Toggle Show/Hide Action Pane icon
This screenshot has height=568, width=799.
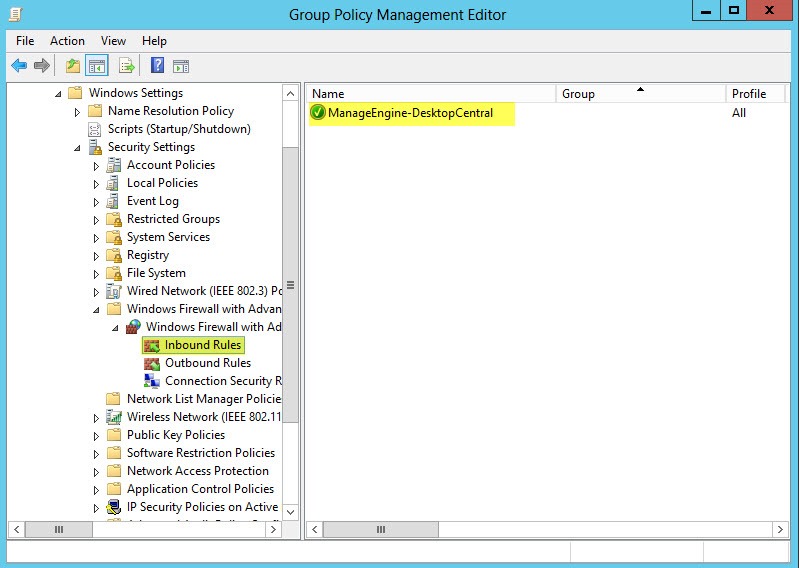(x=181, y=66)
